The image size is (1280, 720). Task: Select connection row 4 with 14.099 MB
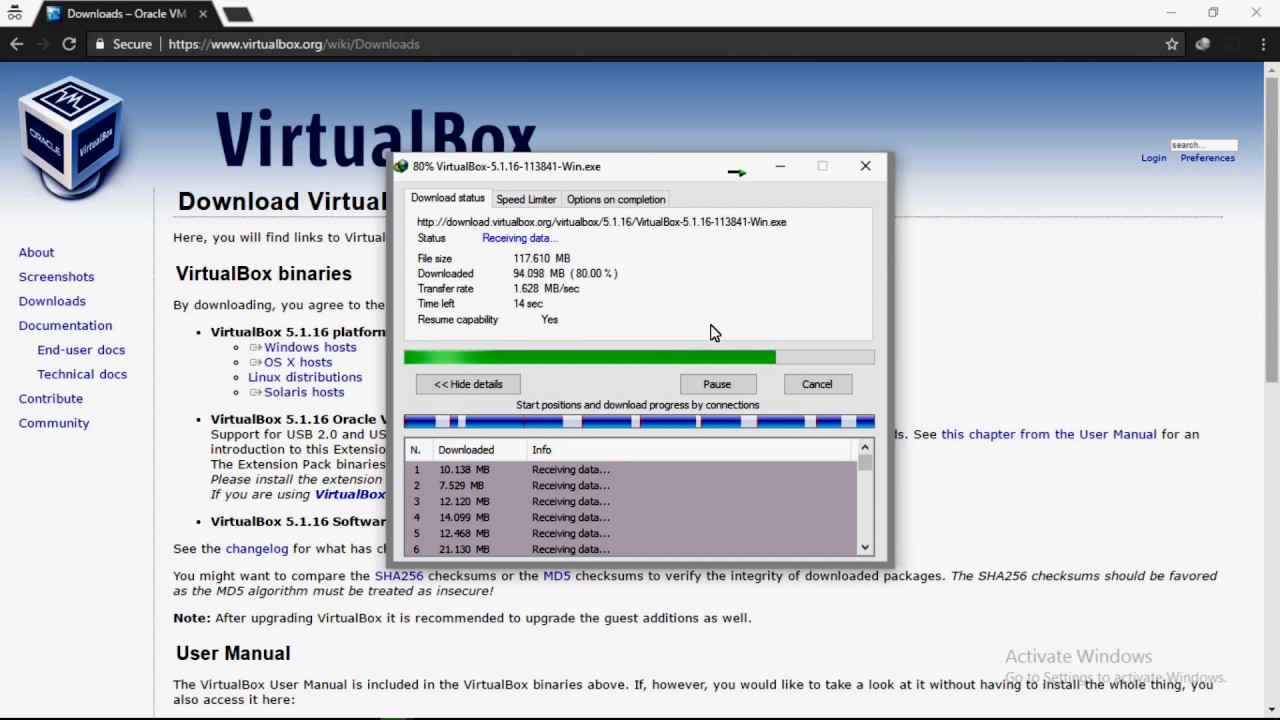point(630,517)
